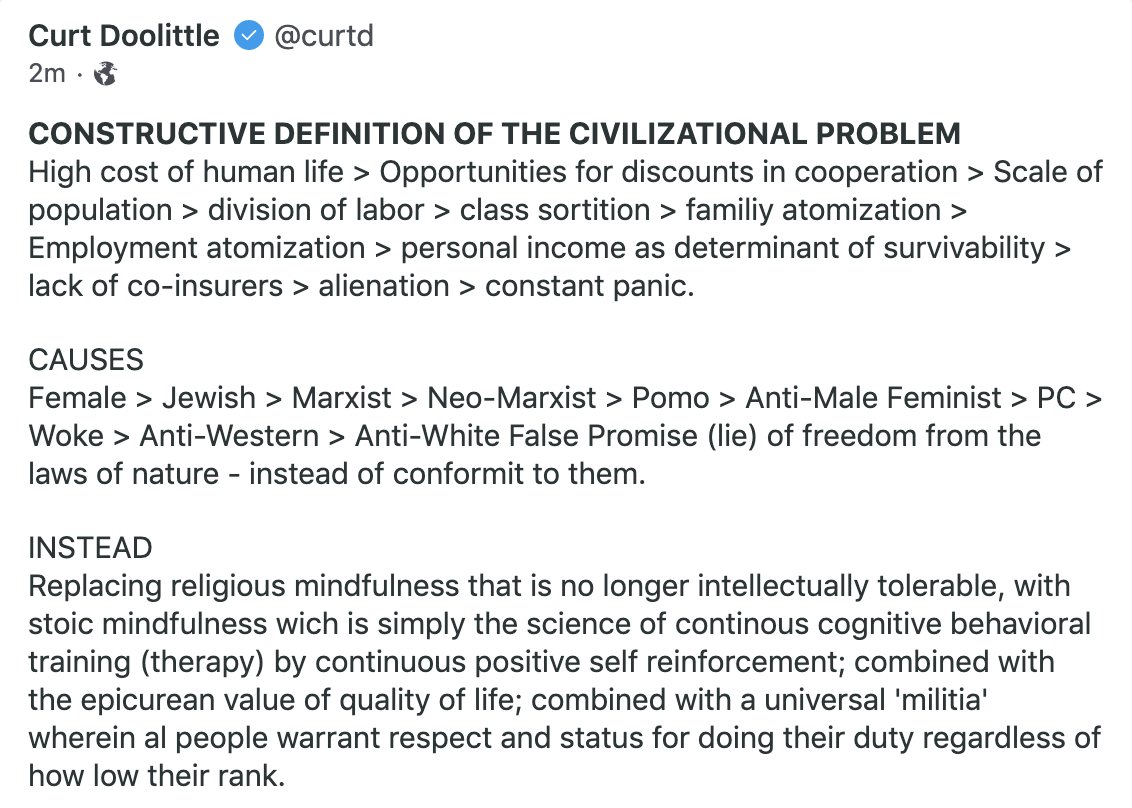
Task: Click the globe public visibility icon
Action: [x=105, y=73]
